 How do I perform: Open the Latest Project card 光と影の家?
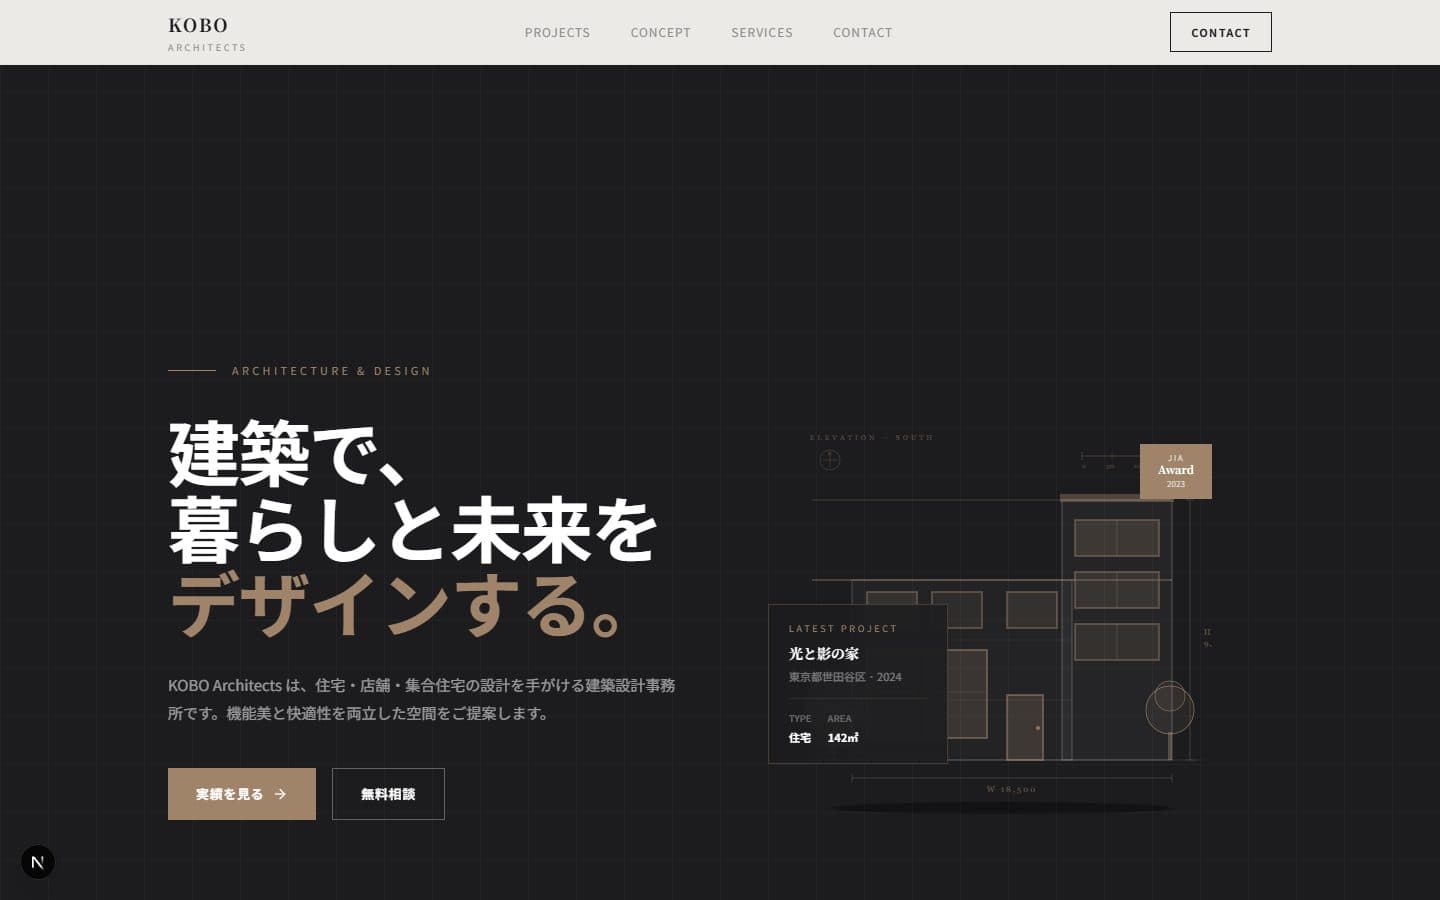[x=858, y=684]
